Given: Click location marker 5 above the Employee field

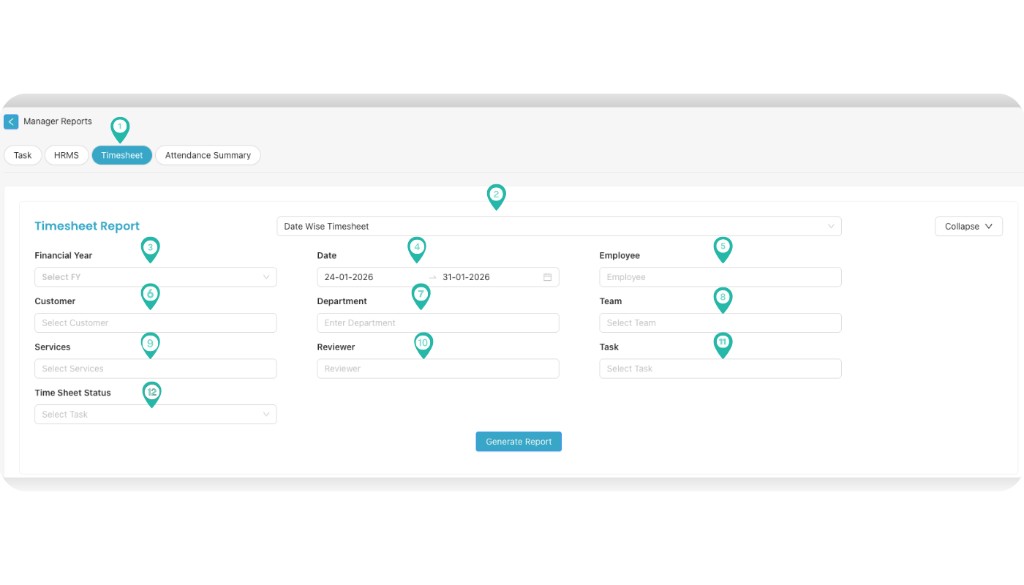Looking at the screenshot, I should point(721,248).
